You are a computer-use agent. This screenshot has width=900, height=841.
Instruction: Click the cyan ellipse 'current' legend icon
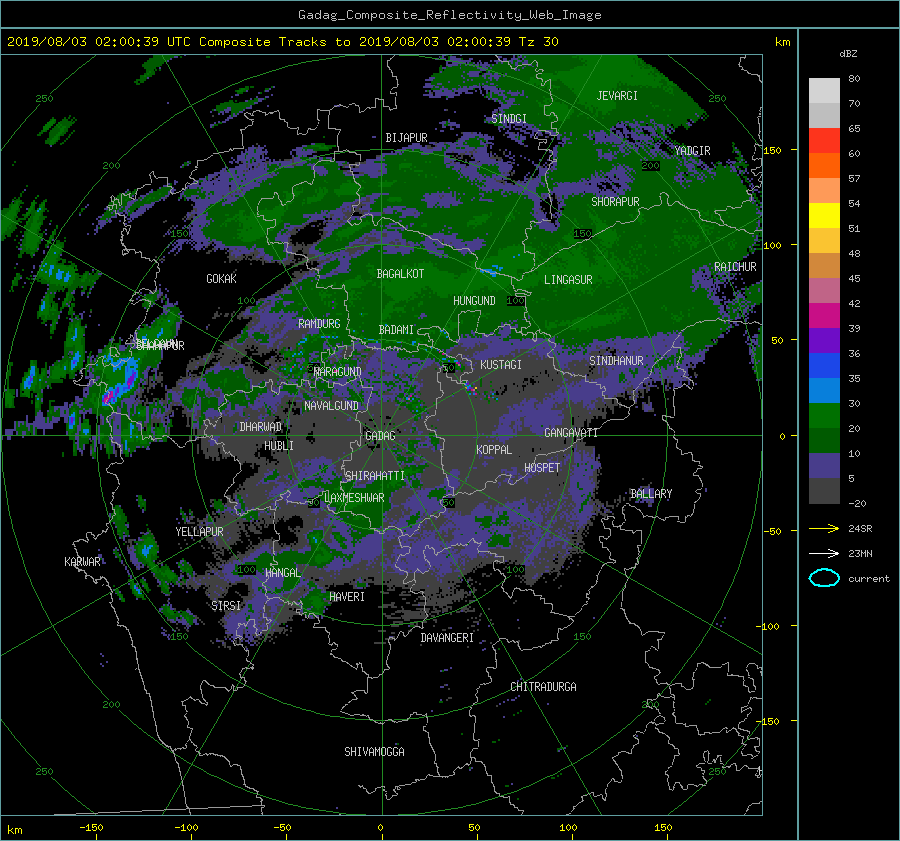pyautogui.click(x=824, y=578)
